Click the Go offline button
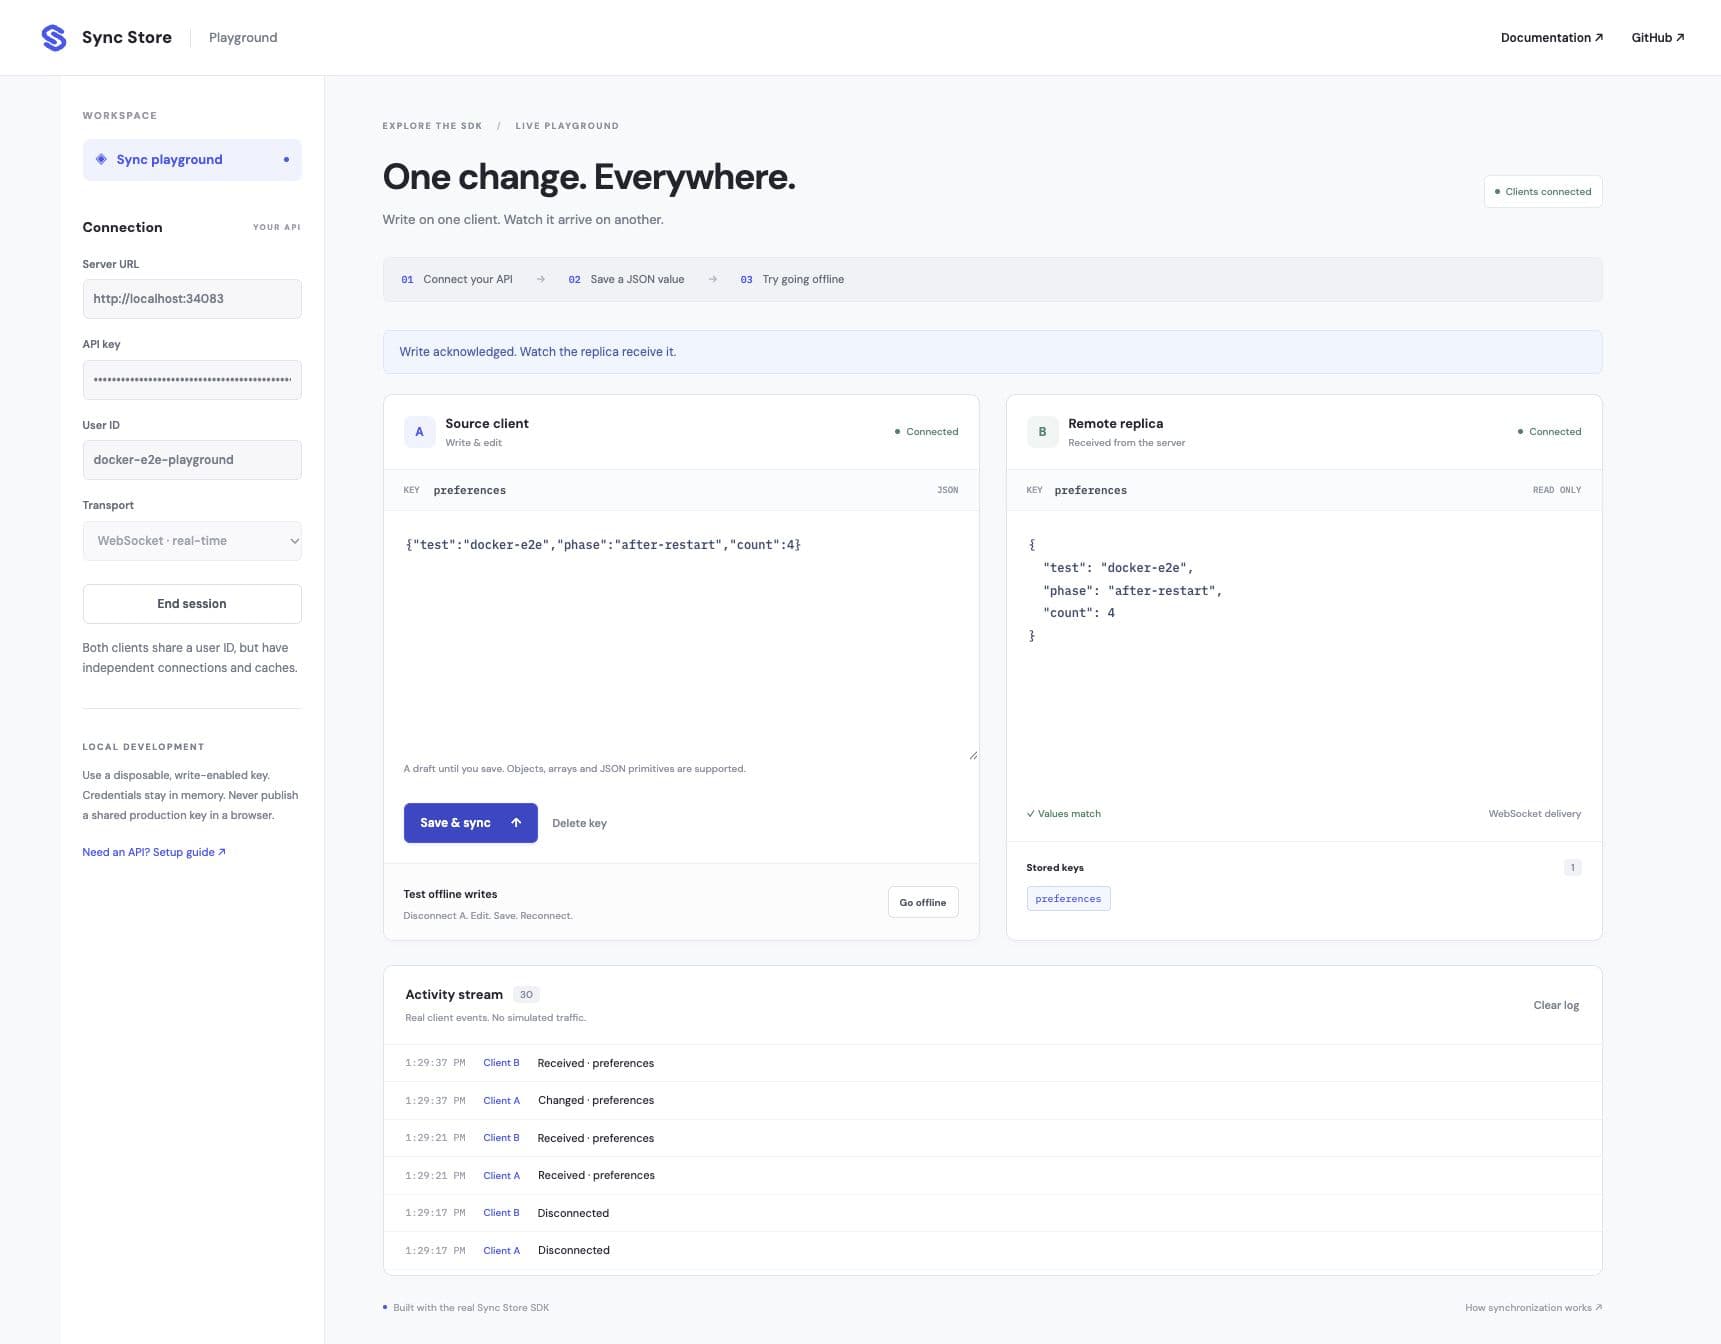This screenshot has width=1721, height=1344. (923, 902)
